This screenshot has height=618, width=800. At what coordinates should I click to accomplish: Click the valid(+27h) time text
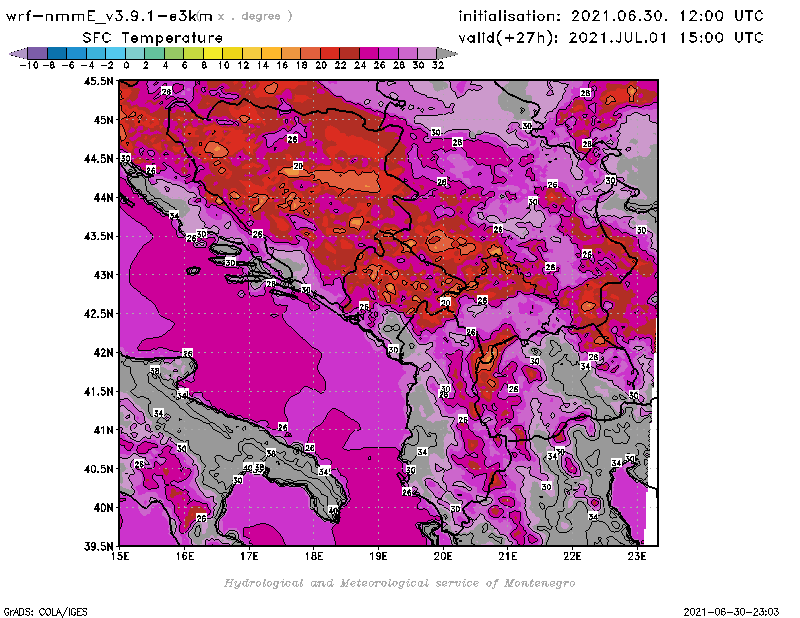[x=611, y=38]
